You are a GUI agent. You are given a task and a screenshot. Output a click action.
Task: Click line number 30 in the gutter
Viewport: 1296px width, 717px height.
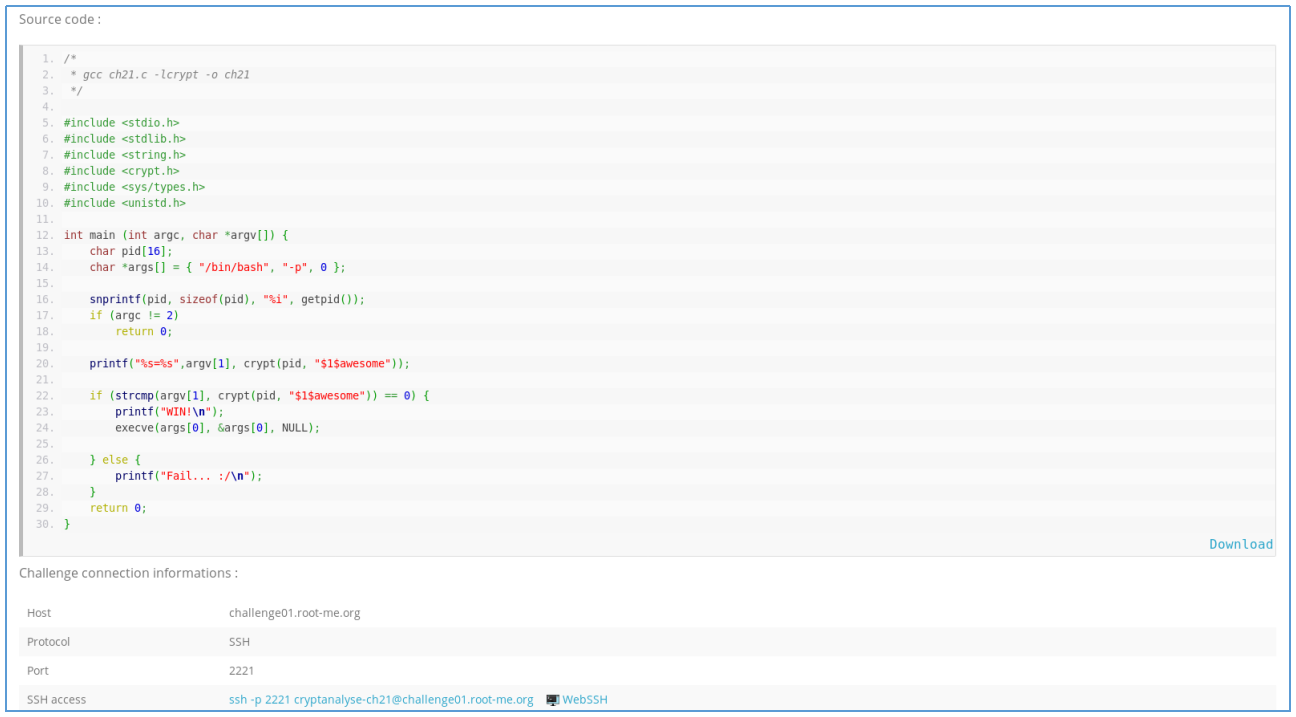tap(47, 523)
